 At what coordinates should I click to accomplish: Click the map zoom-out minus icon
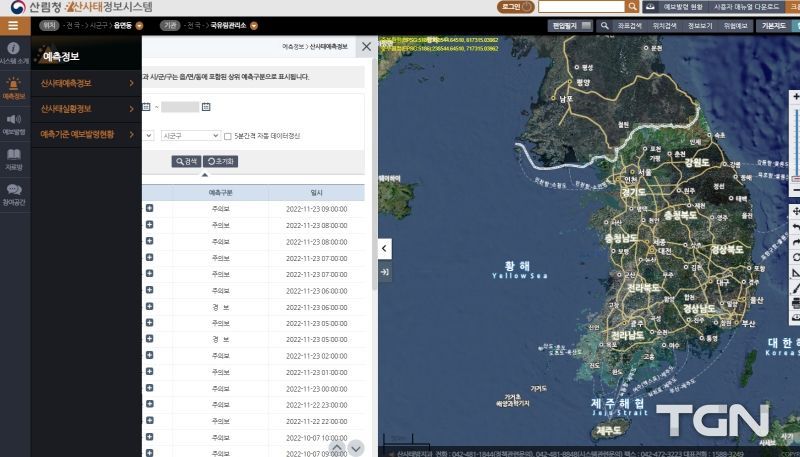(796, 190)
